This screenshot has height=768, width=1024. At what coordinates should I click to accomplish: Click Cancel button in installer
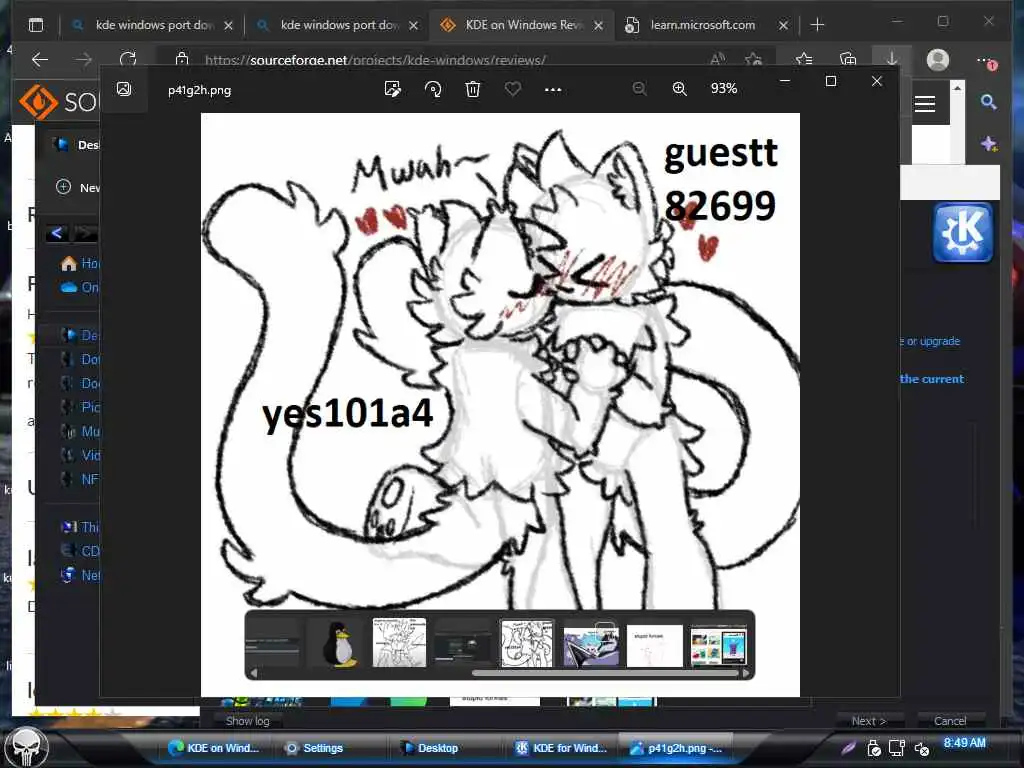pyautogui.click(x=950, y=721)
